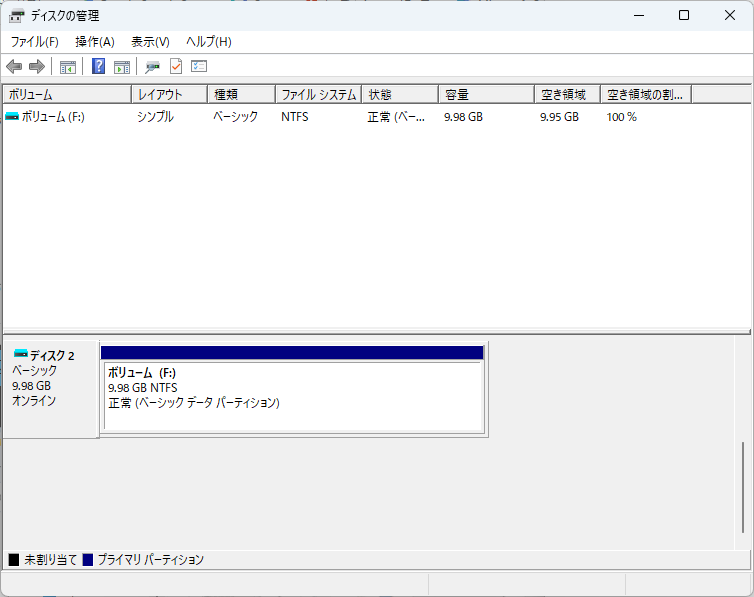Image resolution: width=754 pixels, height=597 pixels.
Task: Toggle the console tree pane icon
Action: pos(68,67)
